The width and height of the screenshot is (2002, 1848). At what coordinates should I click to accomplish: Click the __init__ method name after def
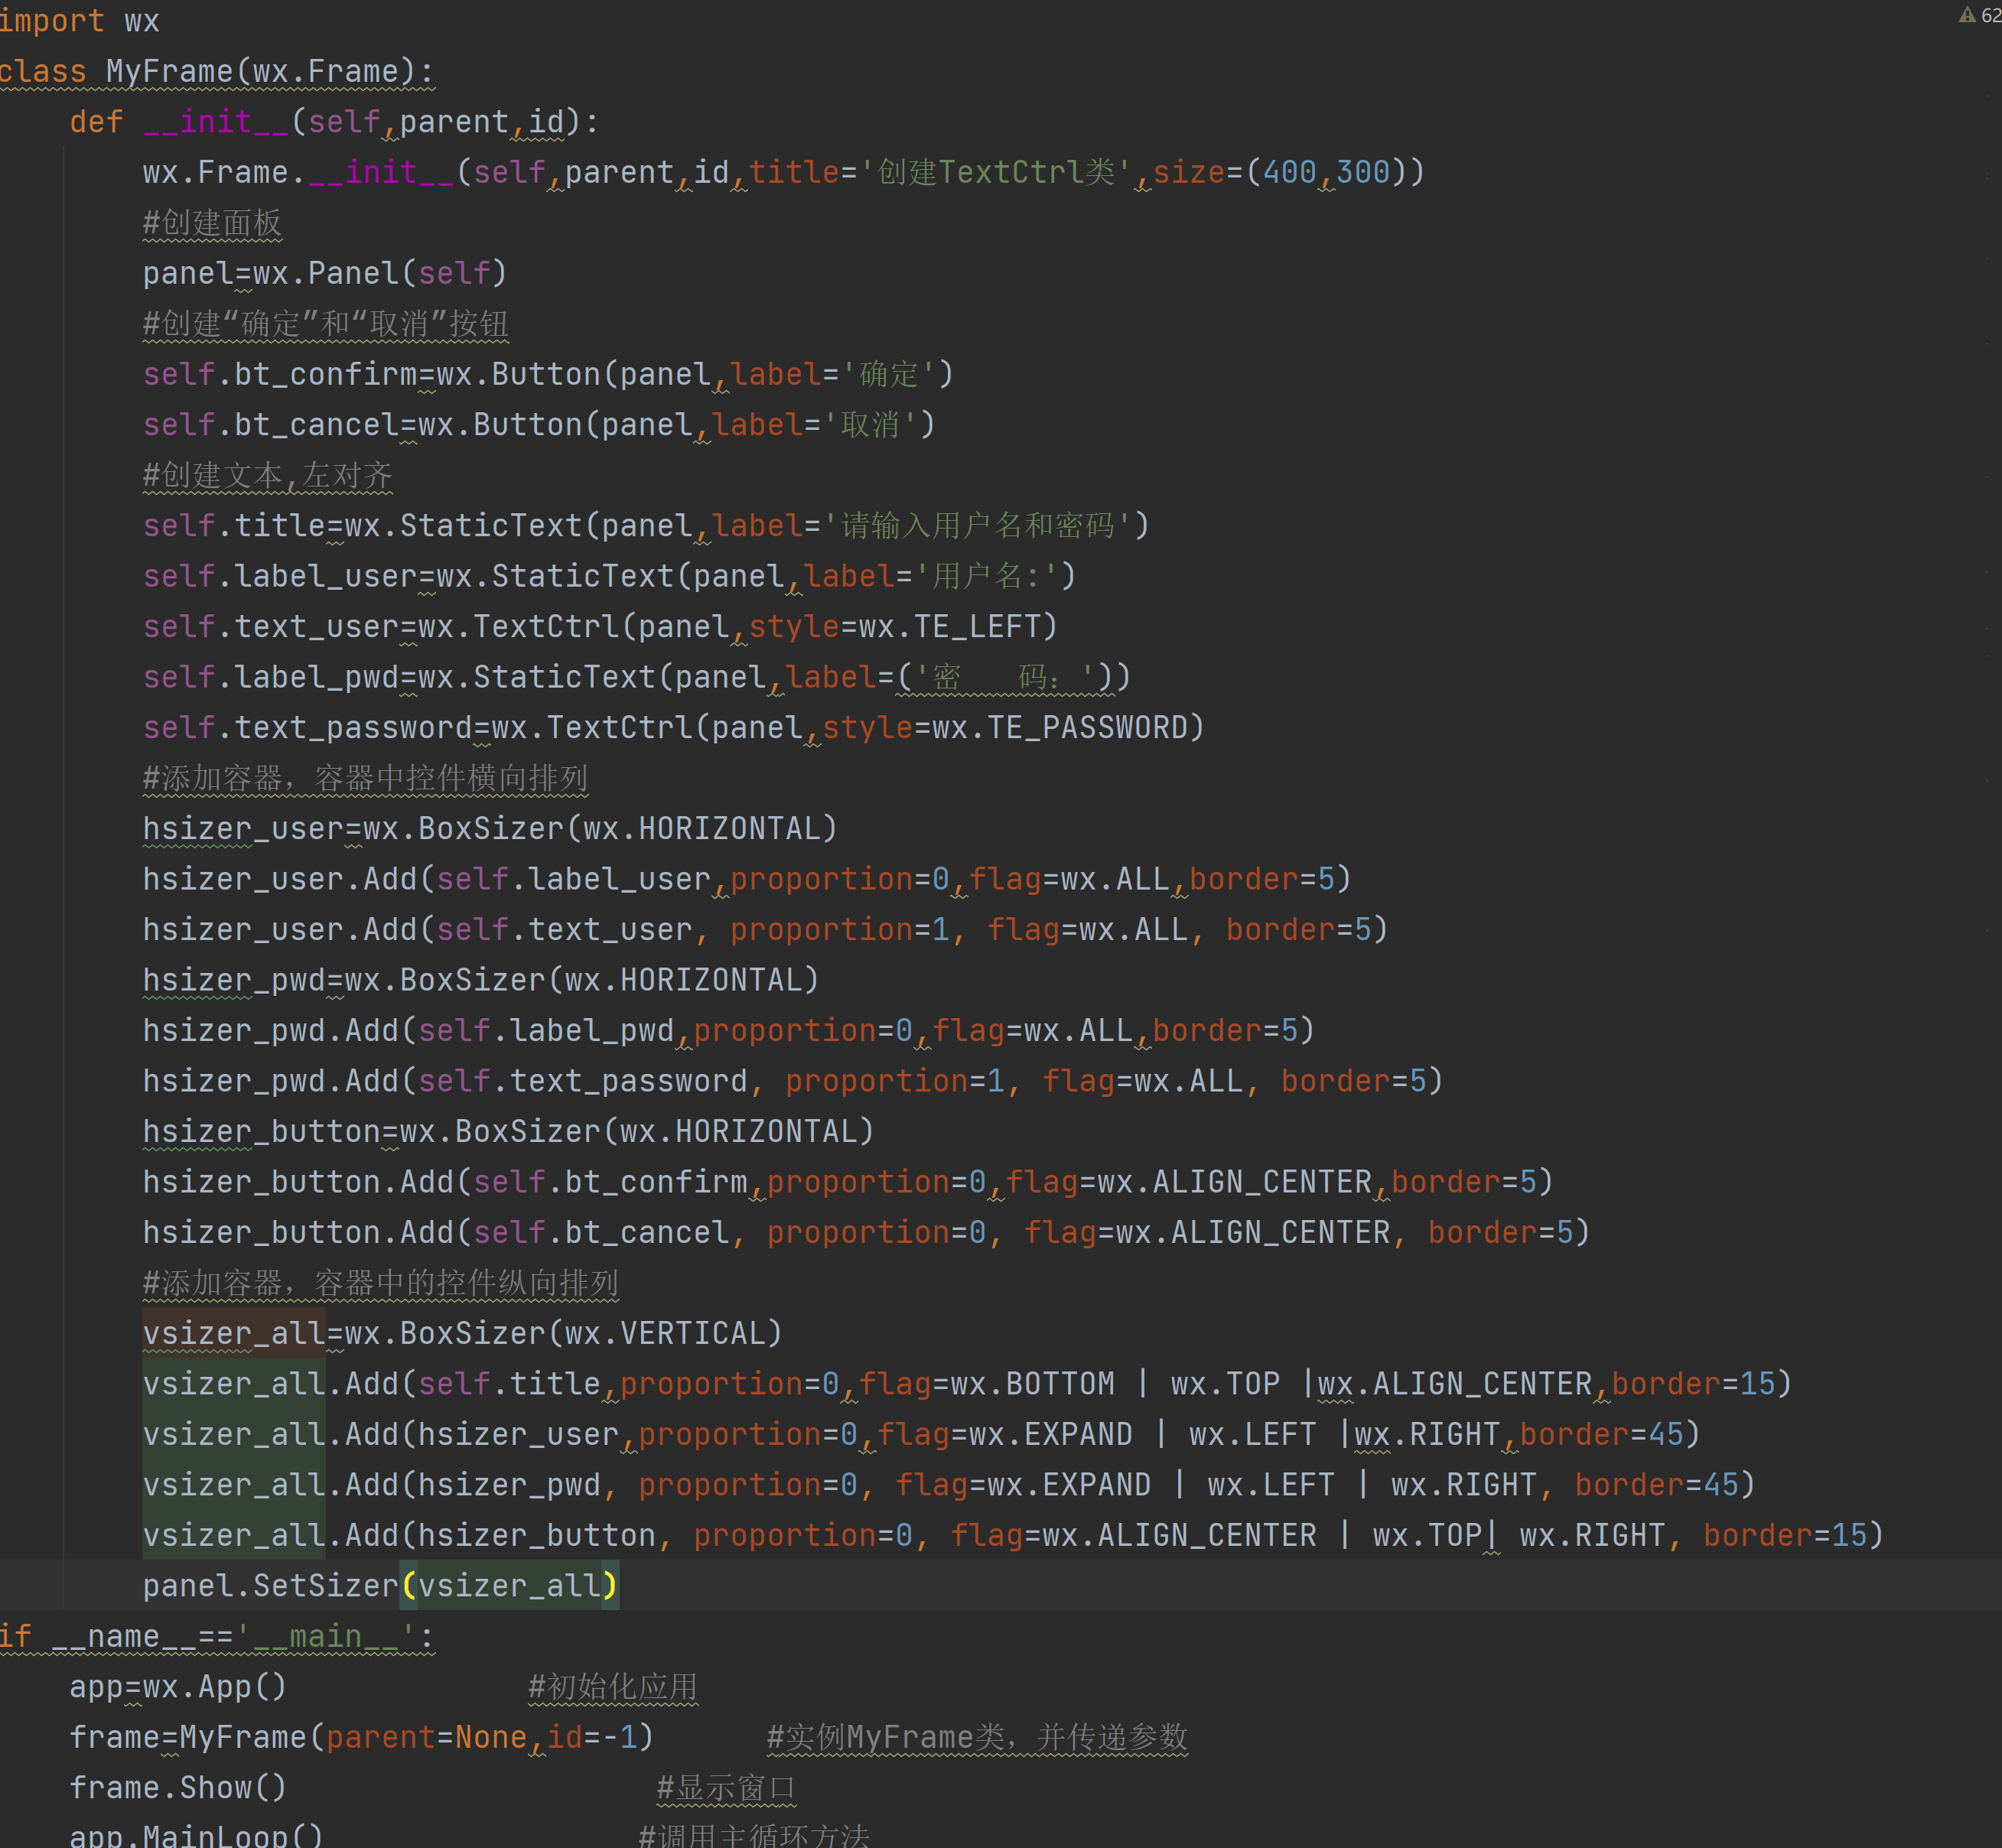214,122
